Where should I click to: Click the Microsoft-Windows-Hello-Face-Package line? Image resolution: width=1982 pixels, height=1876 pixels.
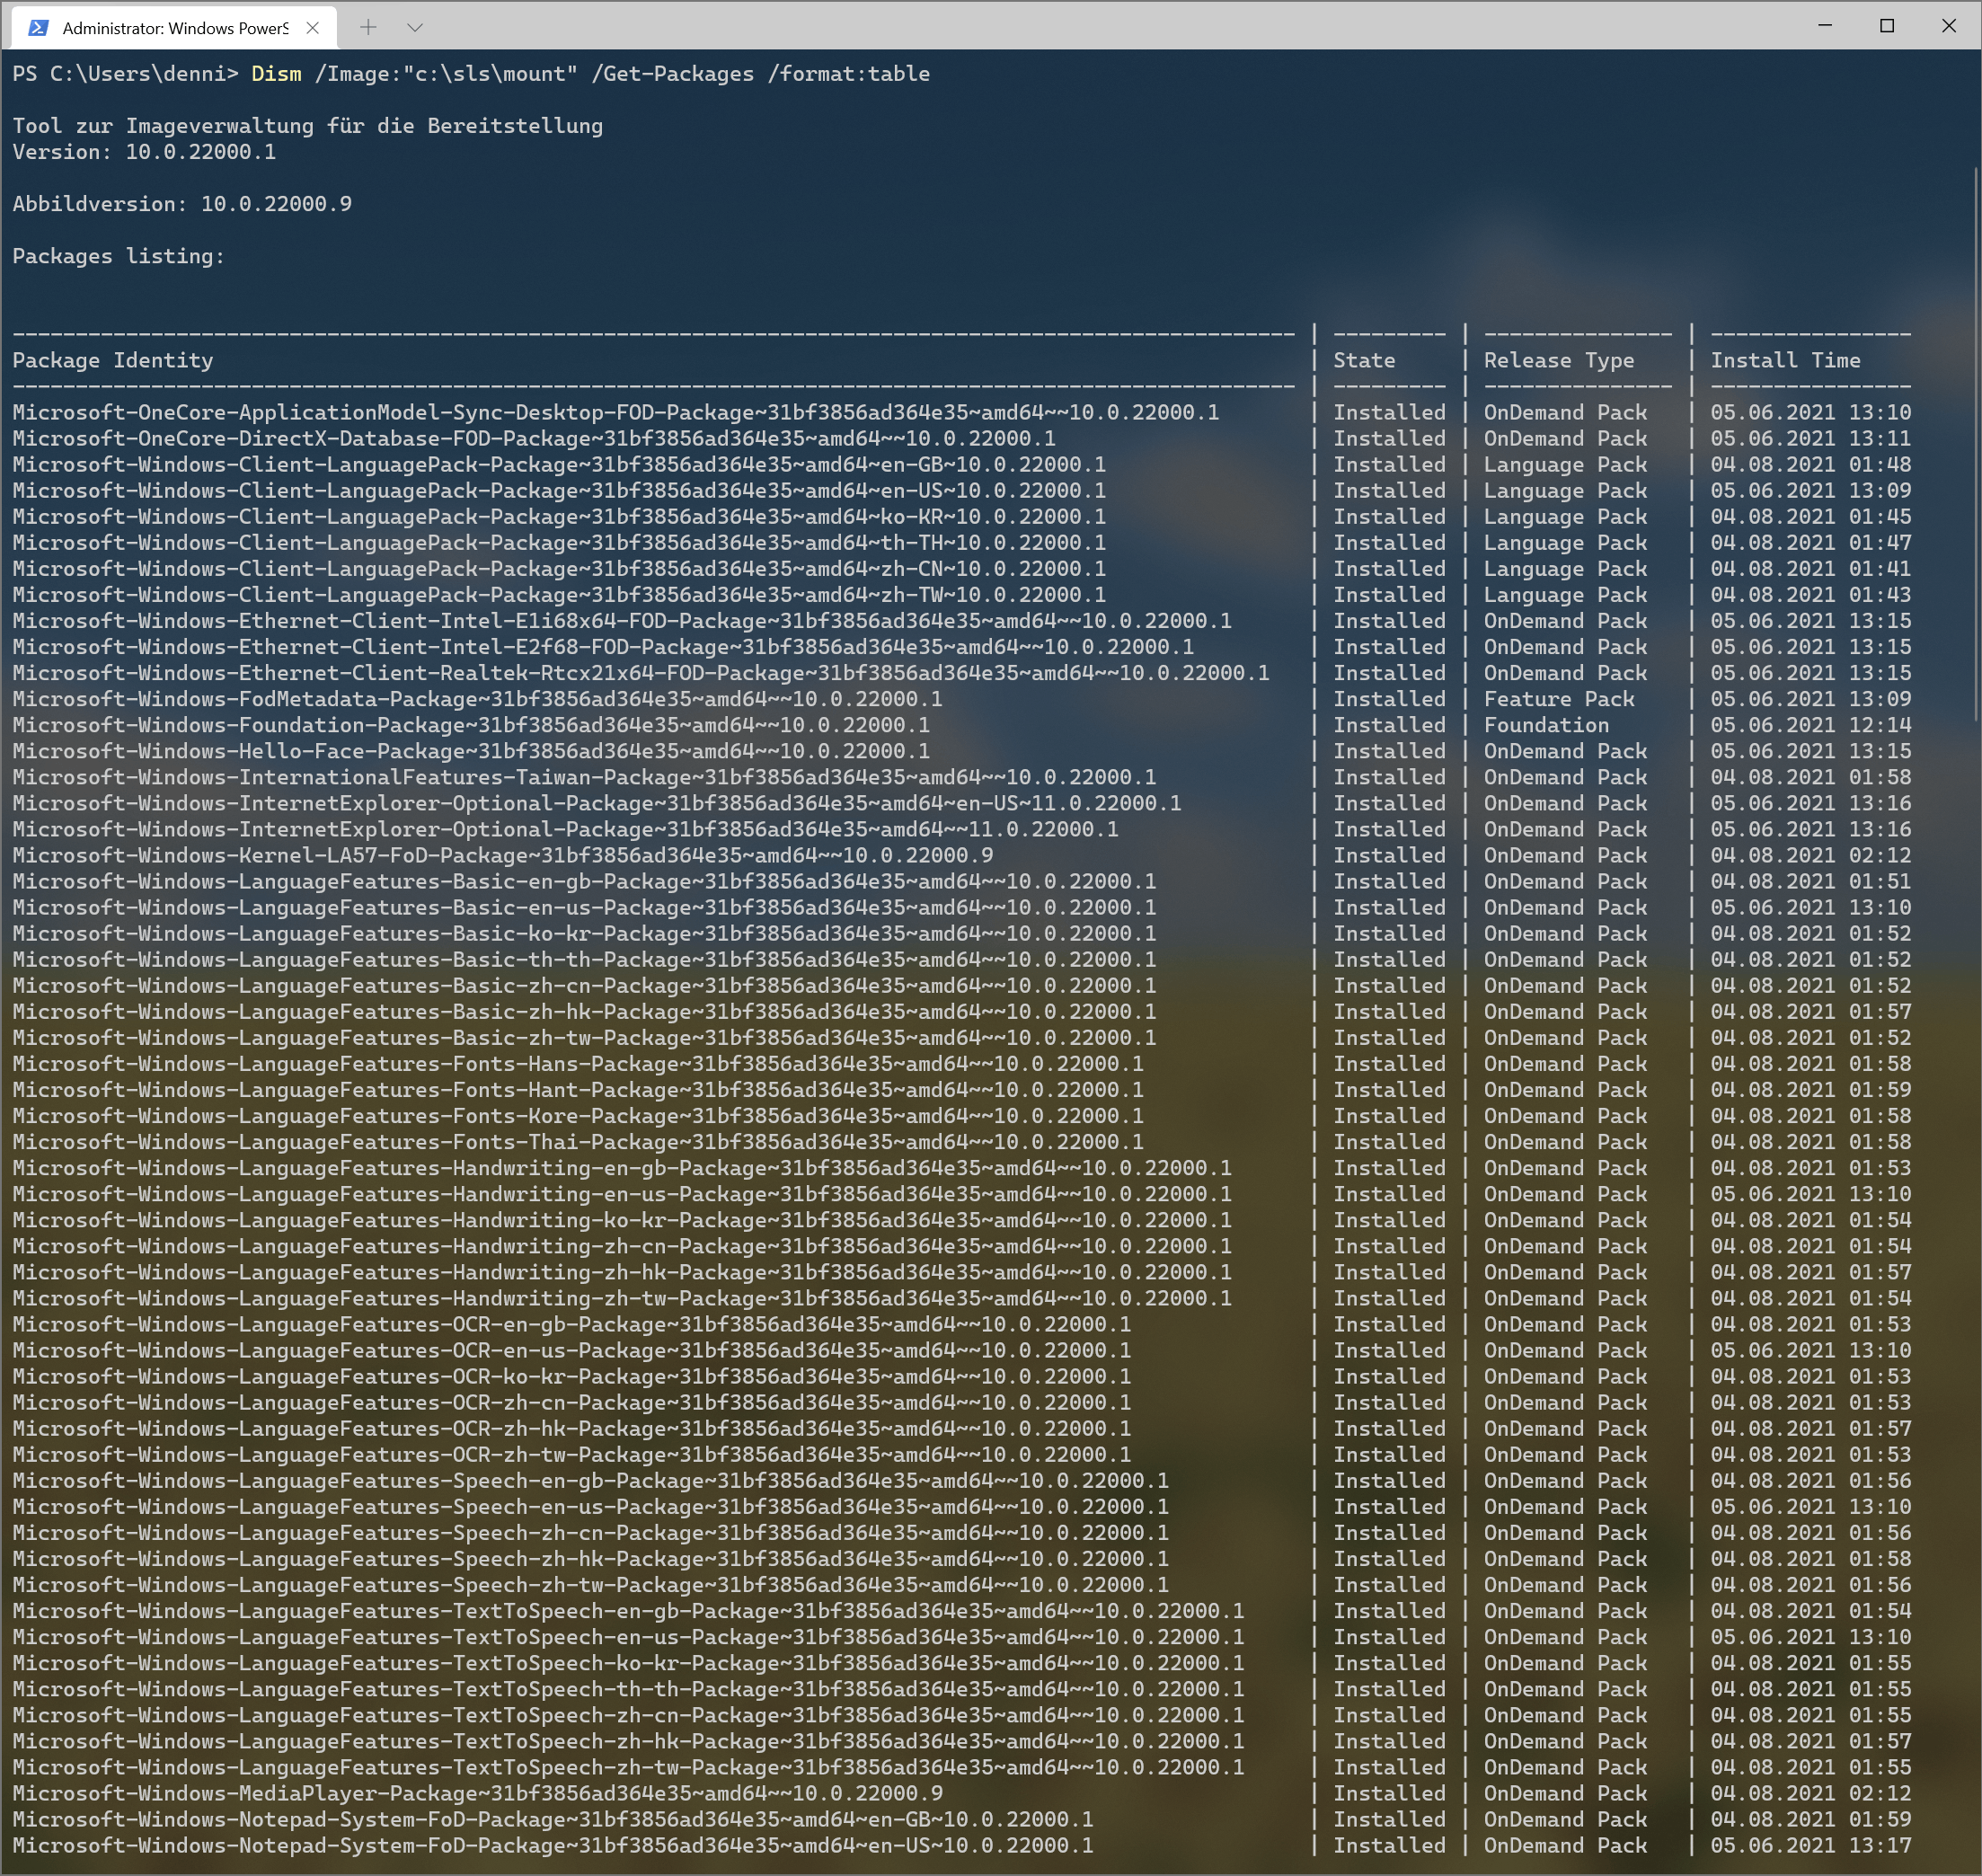click(x=470, y=751)
